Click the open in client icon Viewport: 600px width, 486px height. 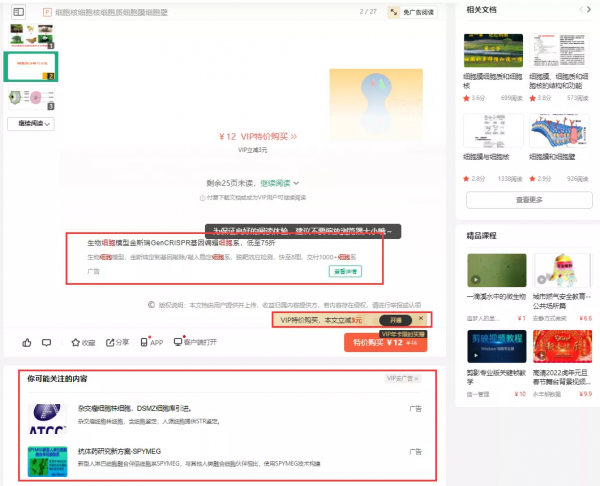tap(178, 342)
